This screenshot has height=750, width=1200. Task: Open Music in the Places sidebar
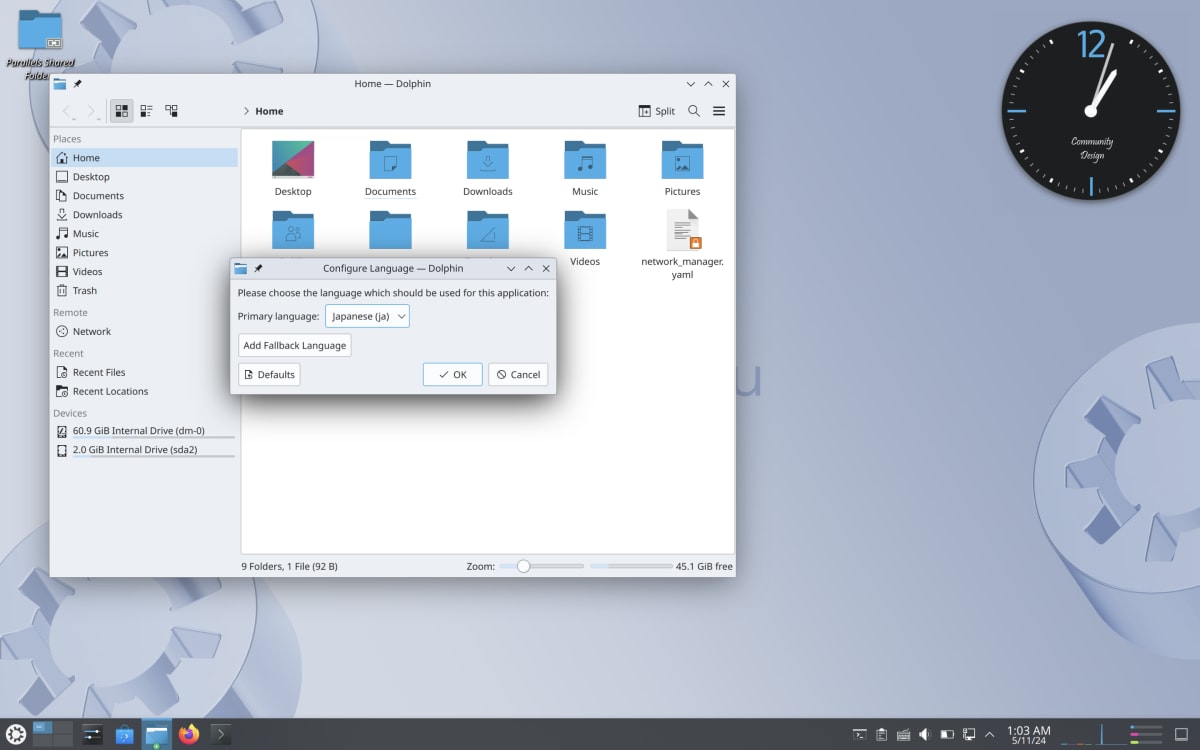tap(145, 234)
